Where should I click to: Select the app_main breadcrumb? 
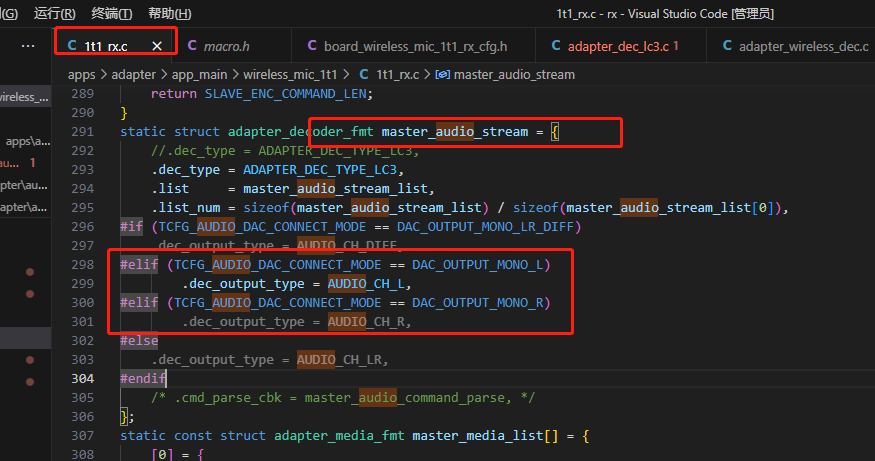(199, 75)
